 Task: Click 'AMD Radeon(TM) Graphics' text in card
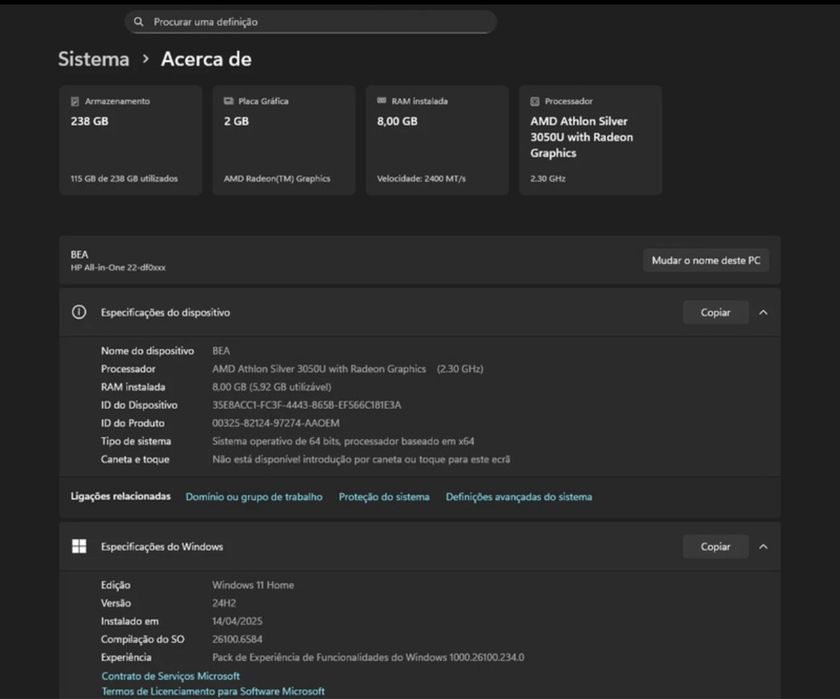coord(277,178)
